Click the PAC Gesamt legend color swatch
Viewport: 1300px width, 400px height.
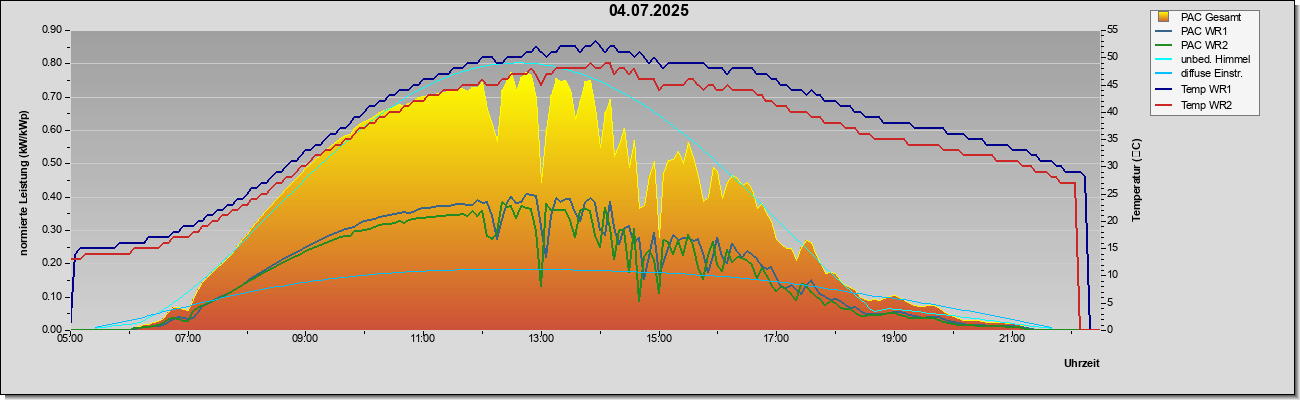(1164, 17)
